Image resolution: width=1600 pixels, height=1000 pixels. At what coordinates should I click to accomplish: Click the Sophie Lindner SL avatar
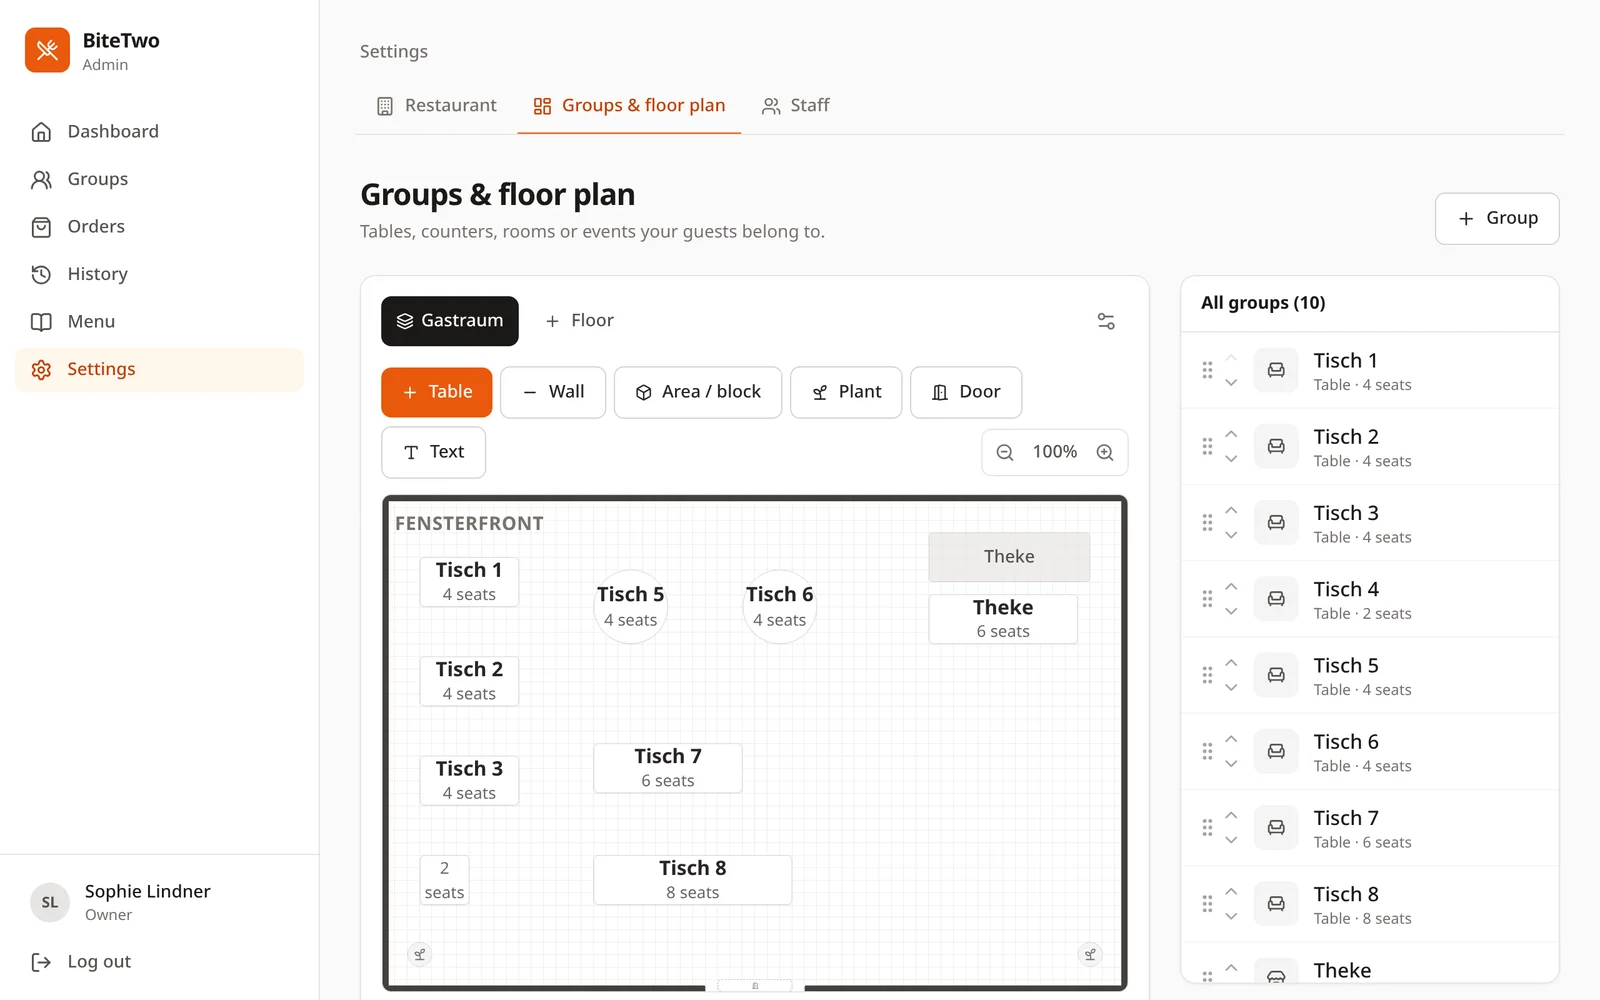(x=50, y=902)
